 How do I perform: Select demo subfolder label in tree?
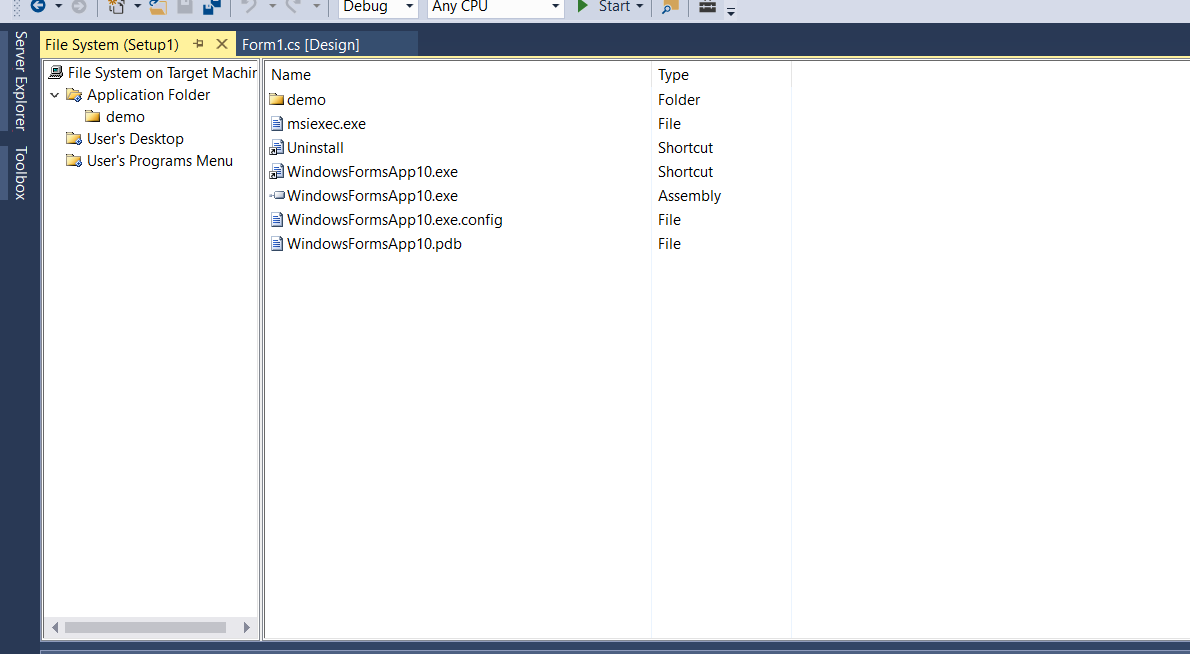coord(125,117)
